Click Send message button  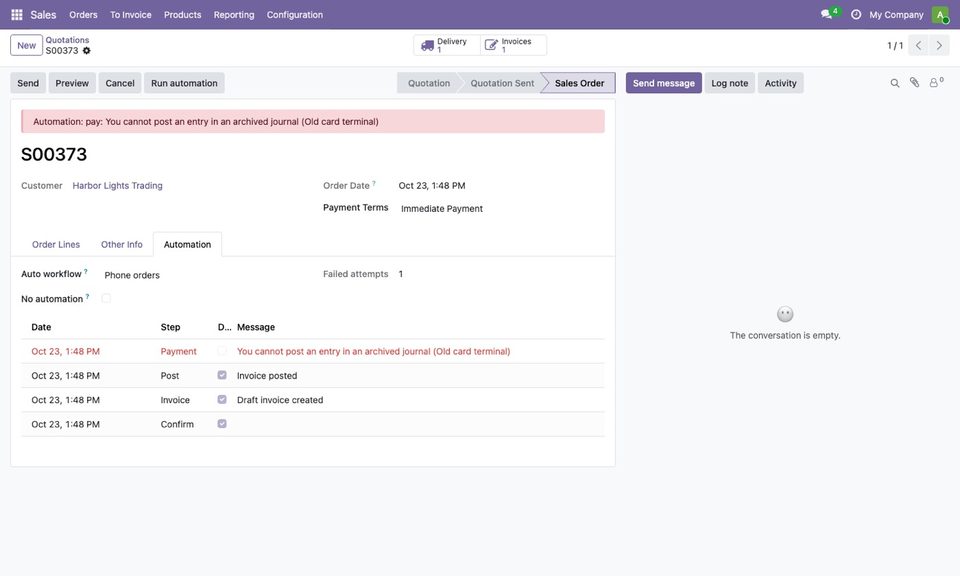(664, 83)
